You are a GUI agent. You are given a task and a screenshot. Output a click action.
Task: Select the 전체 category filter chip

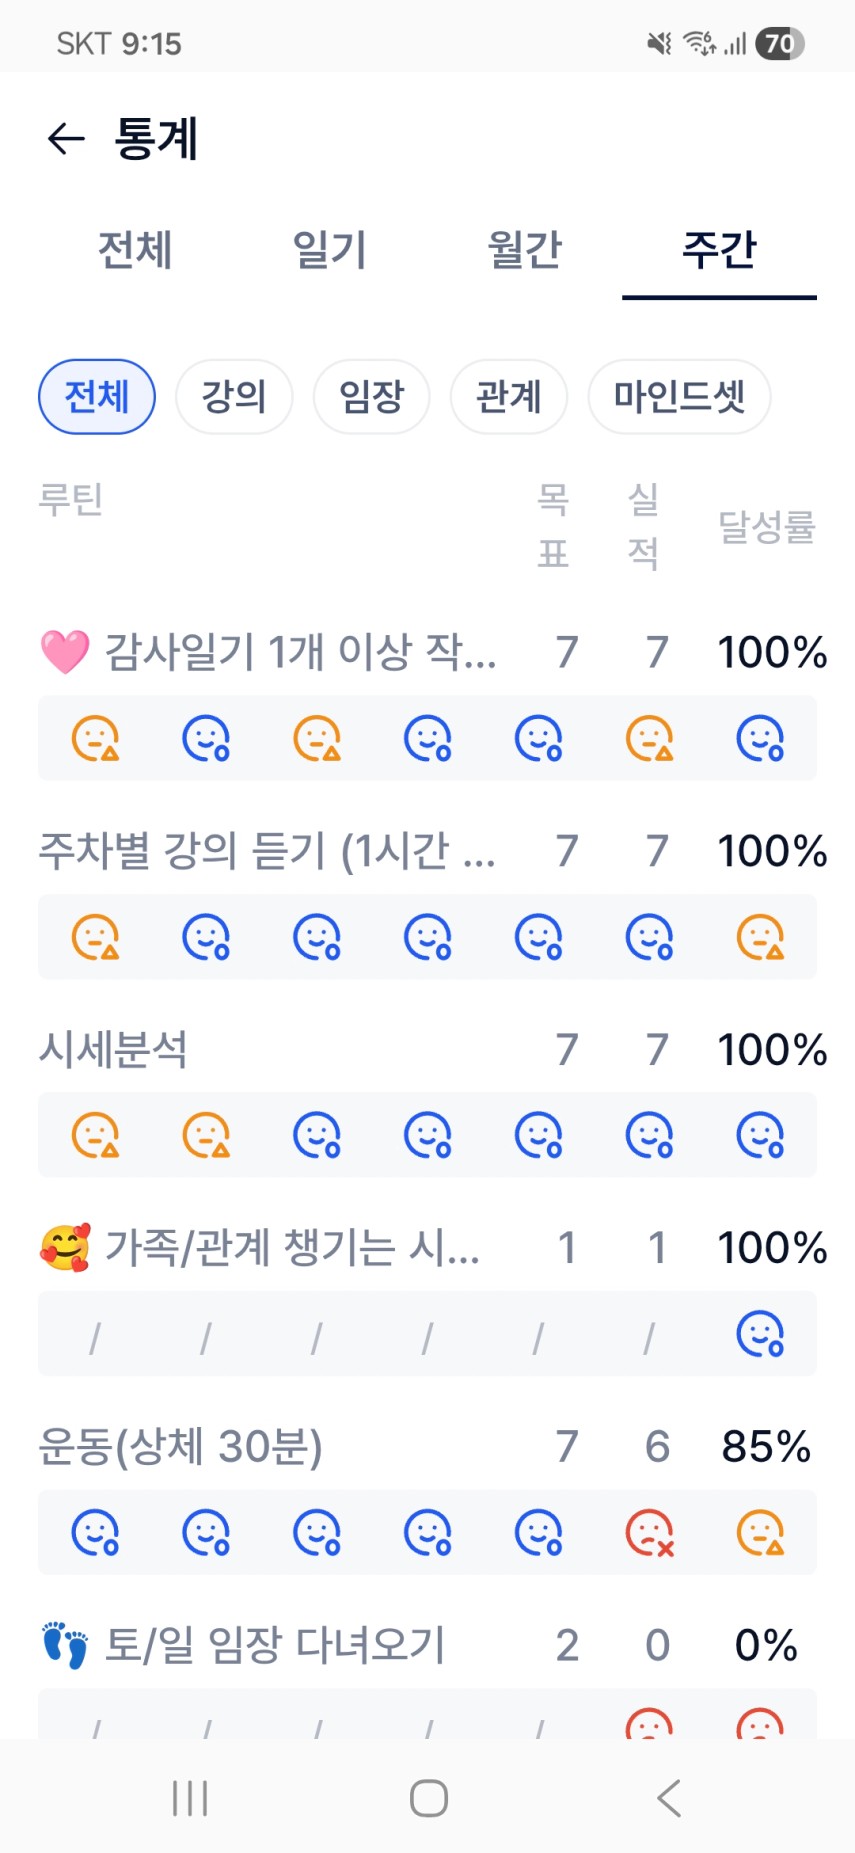click(97, 397)
